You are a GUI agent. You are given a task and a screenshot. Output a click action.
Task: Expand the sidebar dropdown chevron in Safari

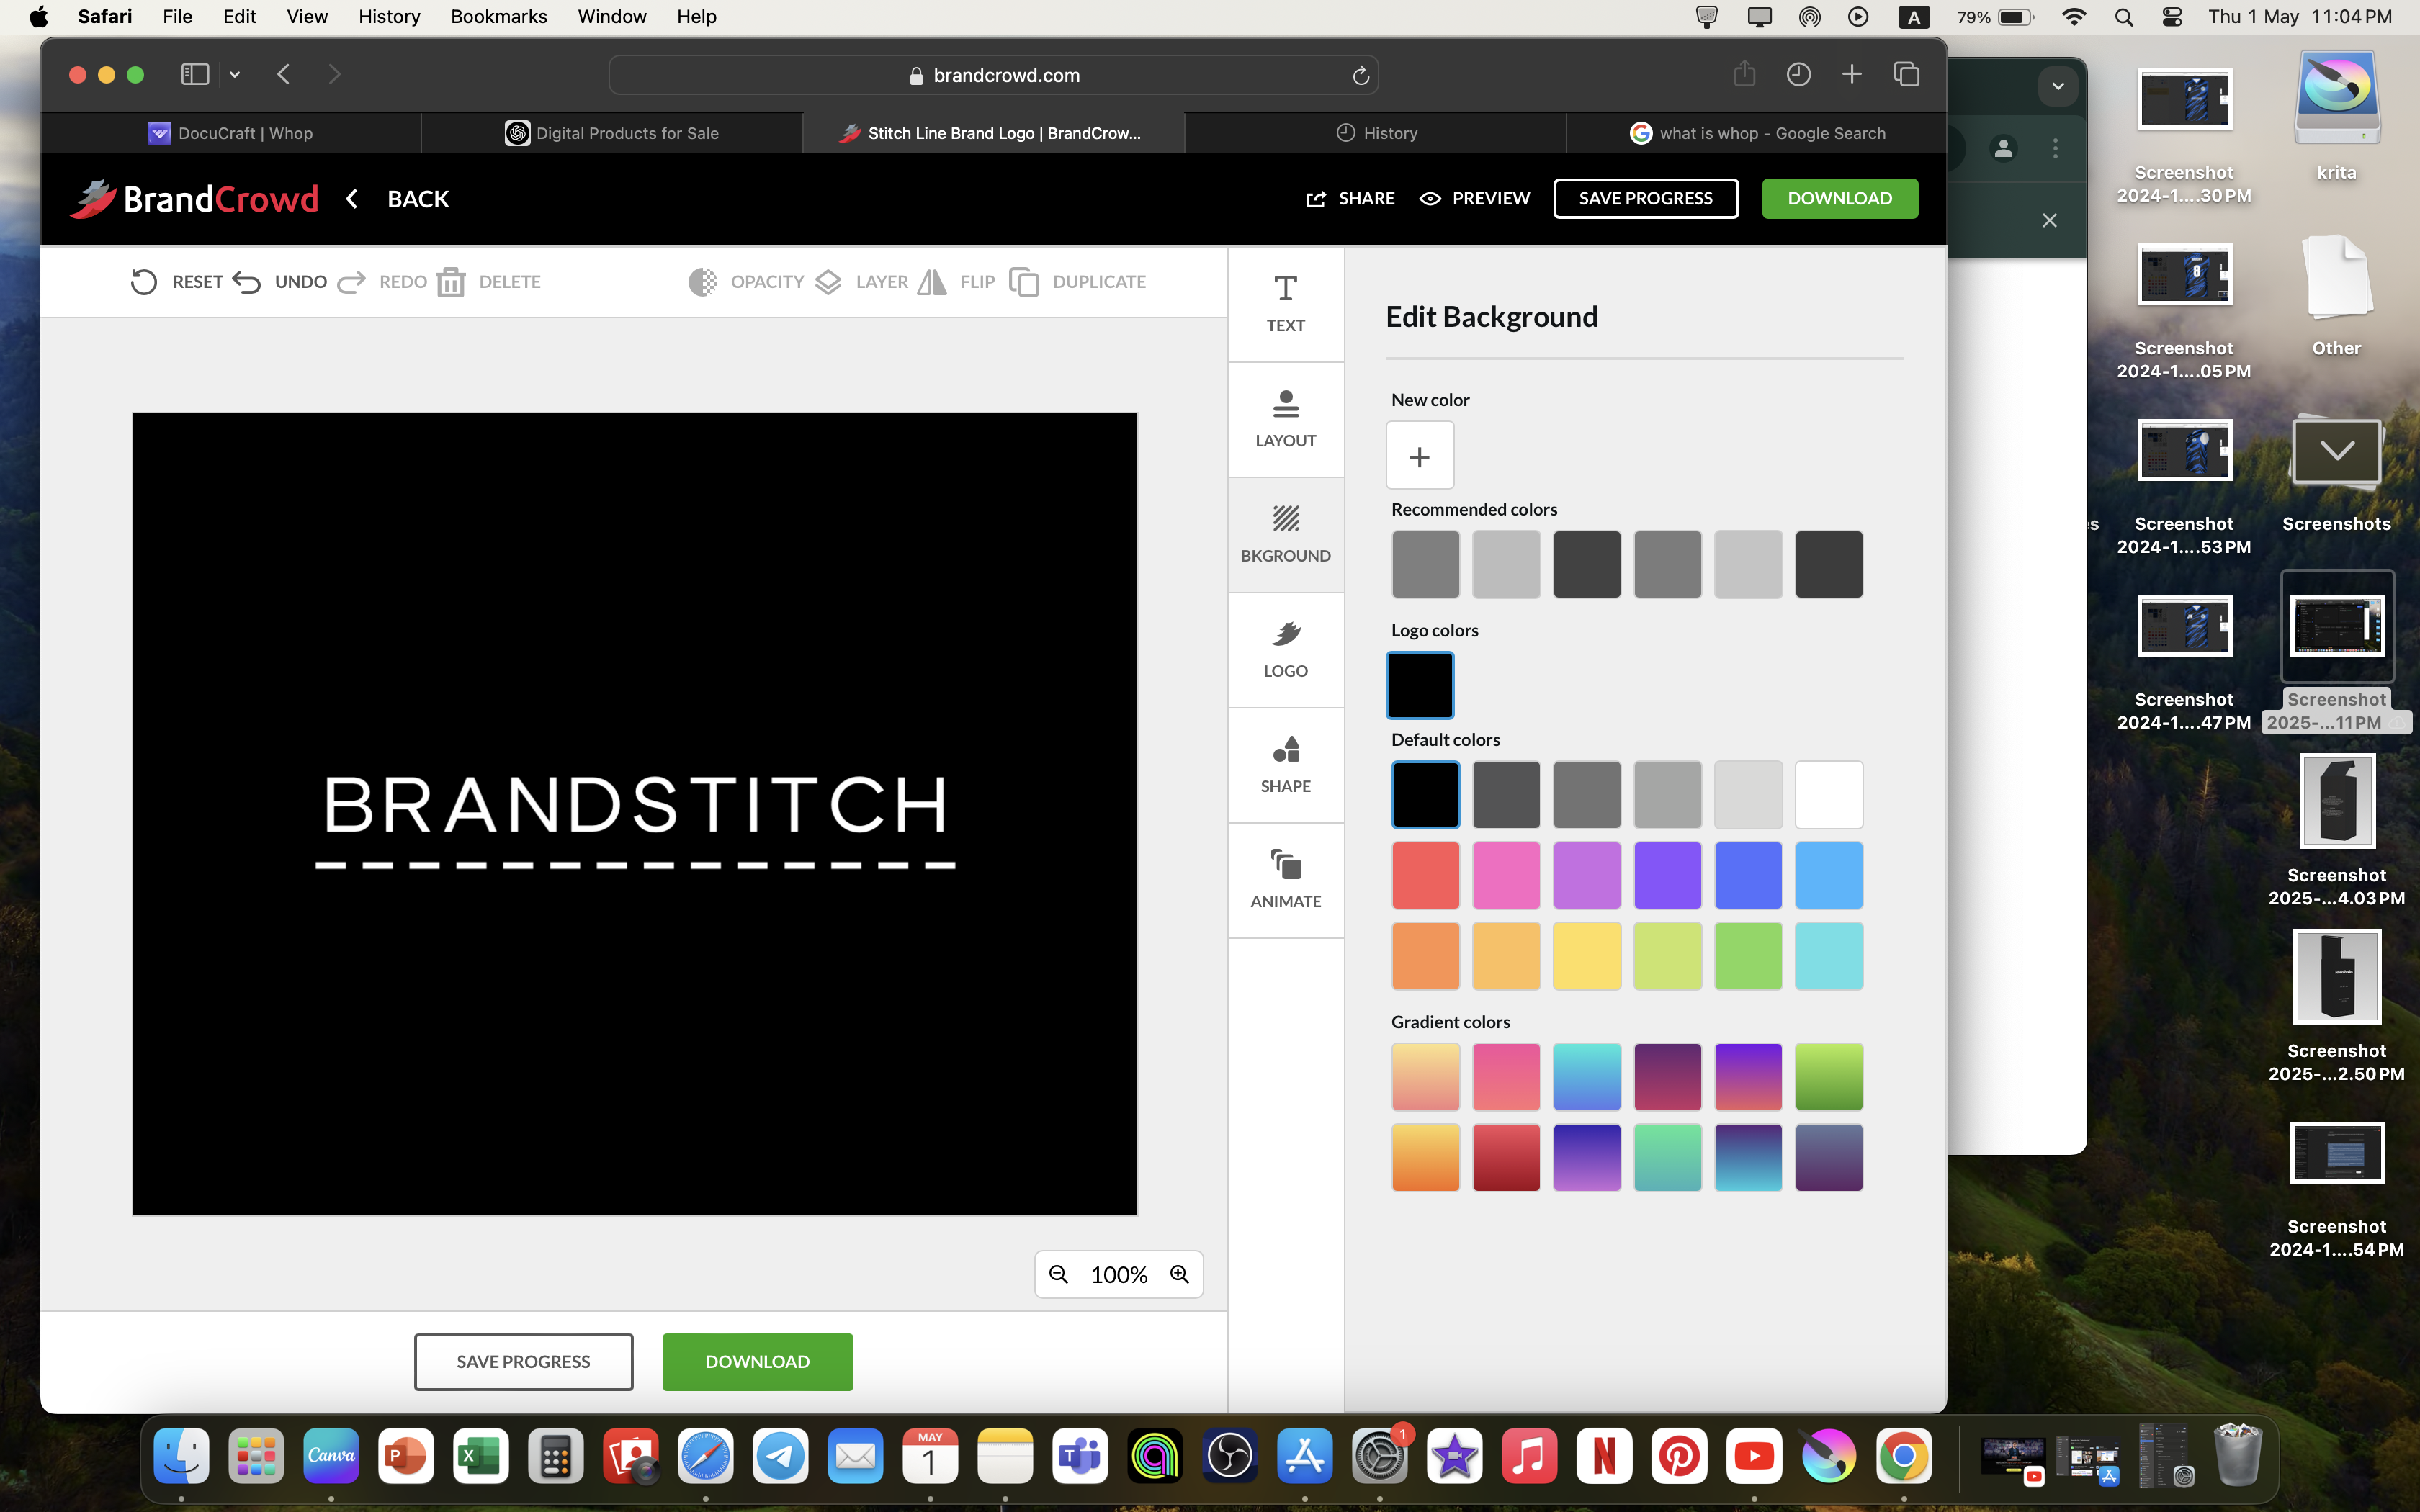click(235, 74)
